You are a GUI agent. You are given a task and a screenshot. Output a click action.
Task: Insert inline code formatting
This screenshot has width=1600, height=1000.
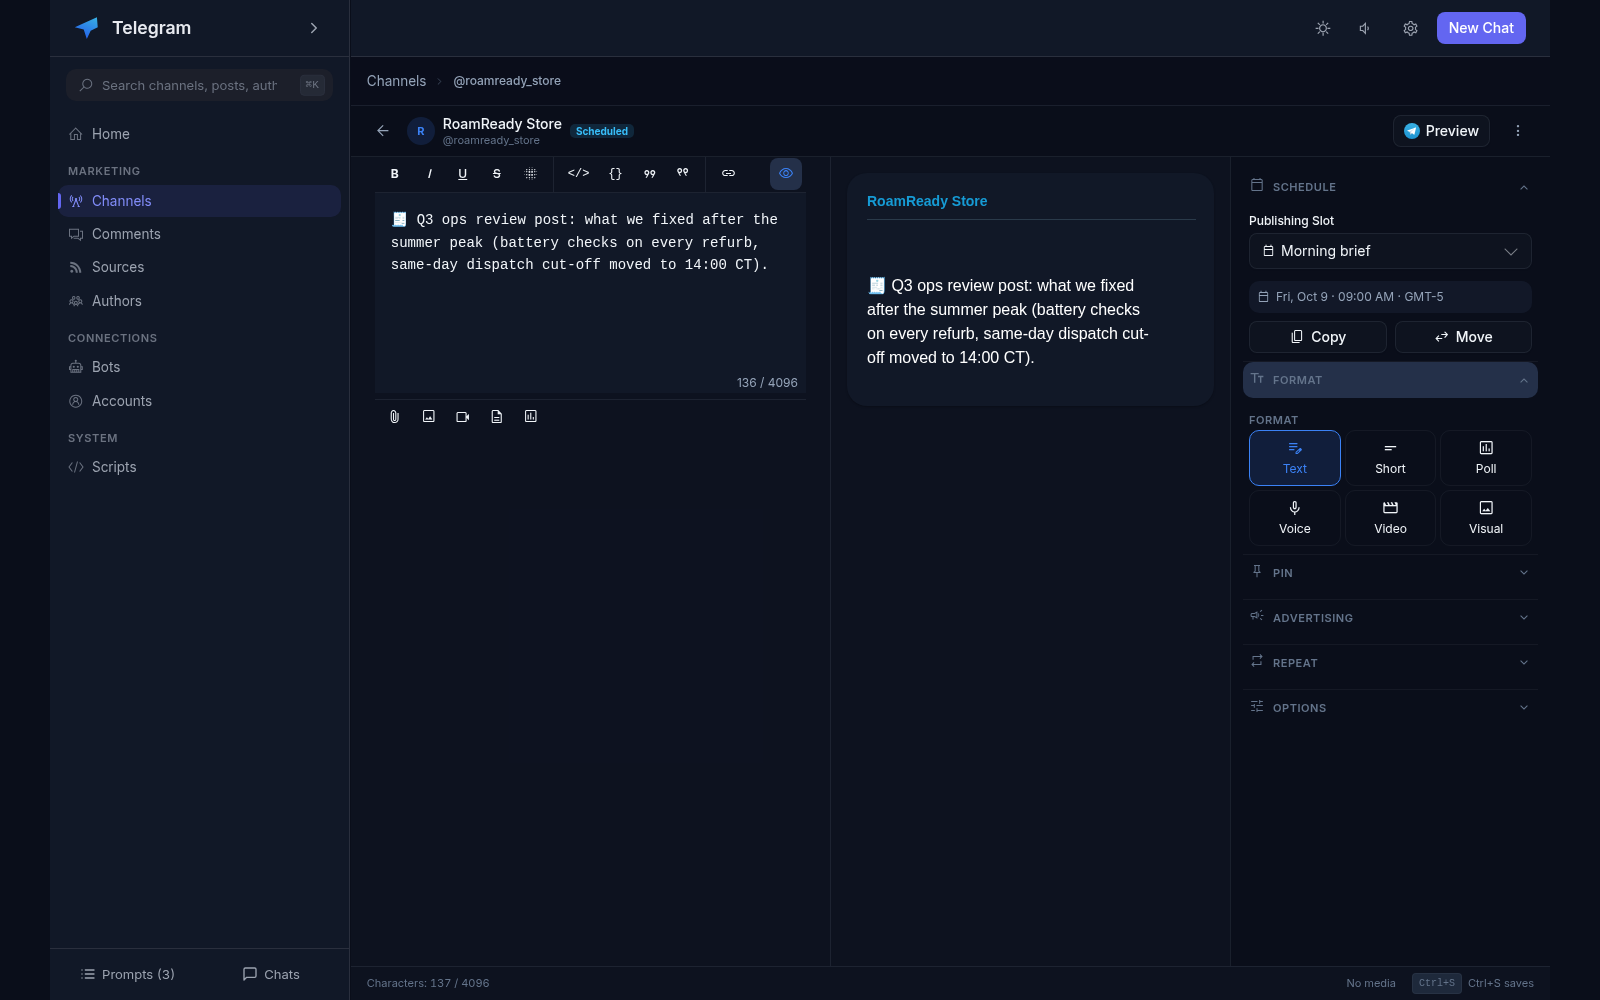(x=579, y=173)
